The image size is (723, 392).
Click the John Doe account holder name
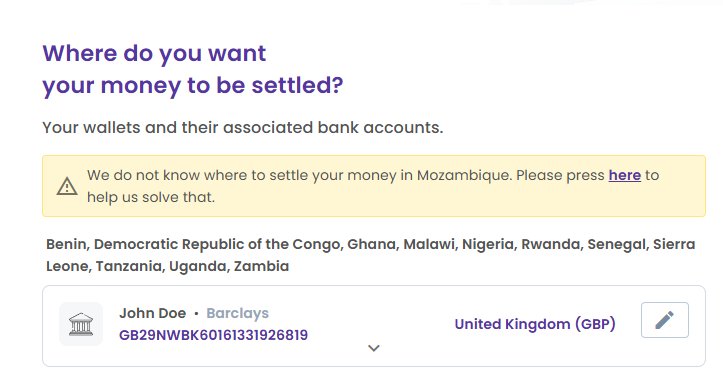[153, 313]
